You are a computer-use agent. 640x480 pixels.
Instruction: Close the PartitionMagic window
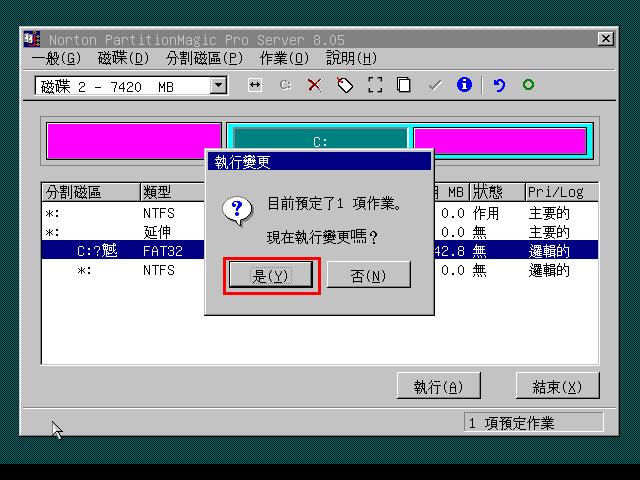605,39
